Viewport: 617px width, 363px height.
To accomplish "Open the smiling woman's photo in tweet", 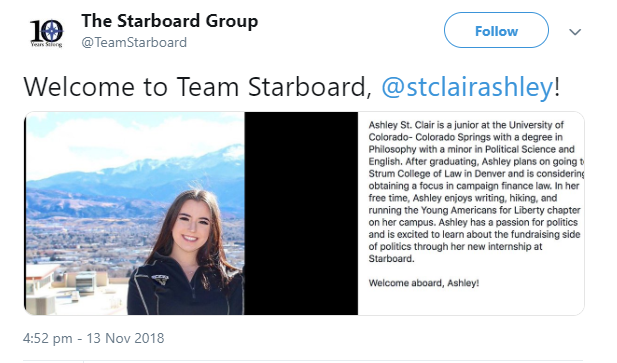I will click(135, 213).
